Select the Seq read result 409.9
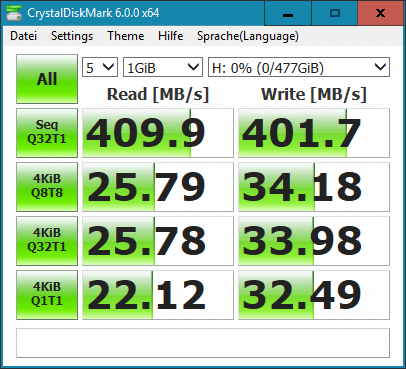 (158, 133)
